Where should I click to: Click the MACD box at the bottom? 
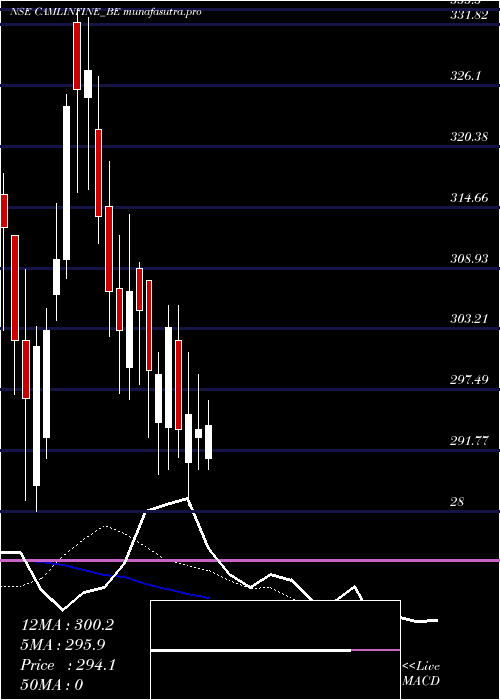point(275,650)
